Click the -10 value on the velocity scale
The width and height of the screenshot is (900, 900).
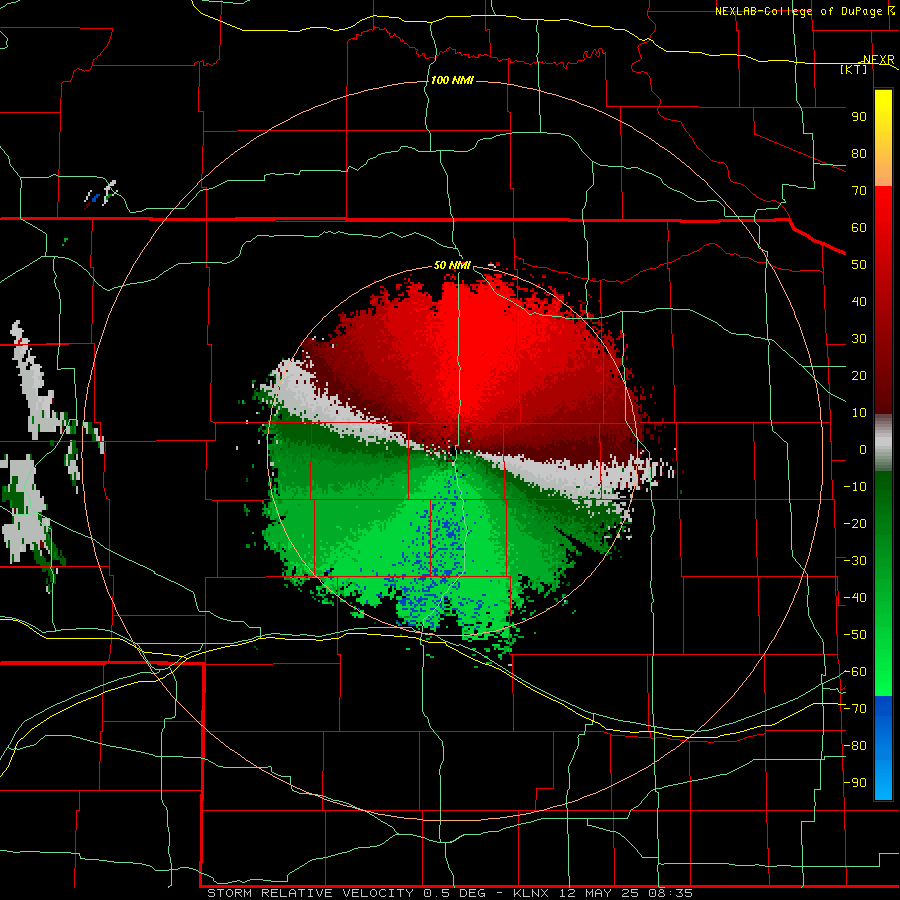[855, 487]
